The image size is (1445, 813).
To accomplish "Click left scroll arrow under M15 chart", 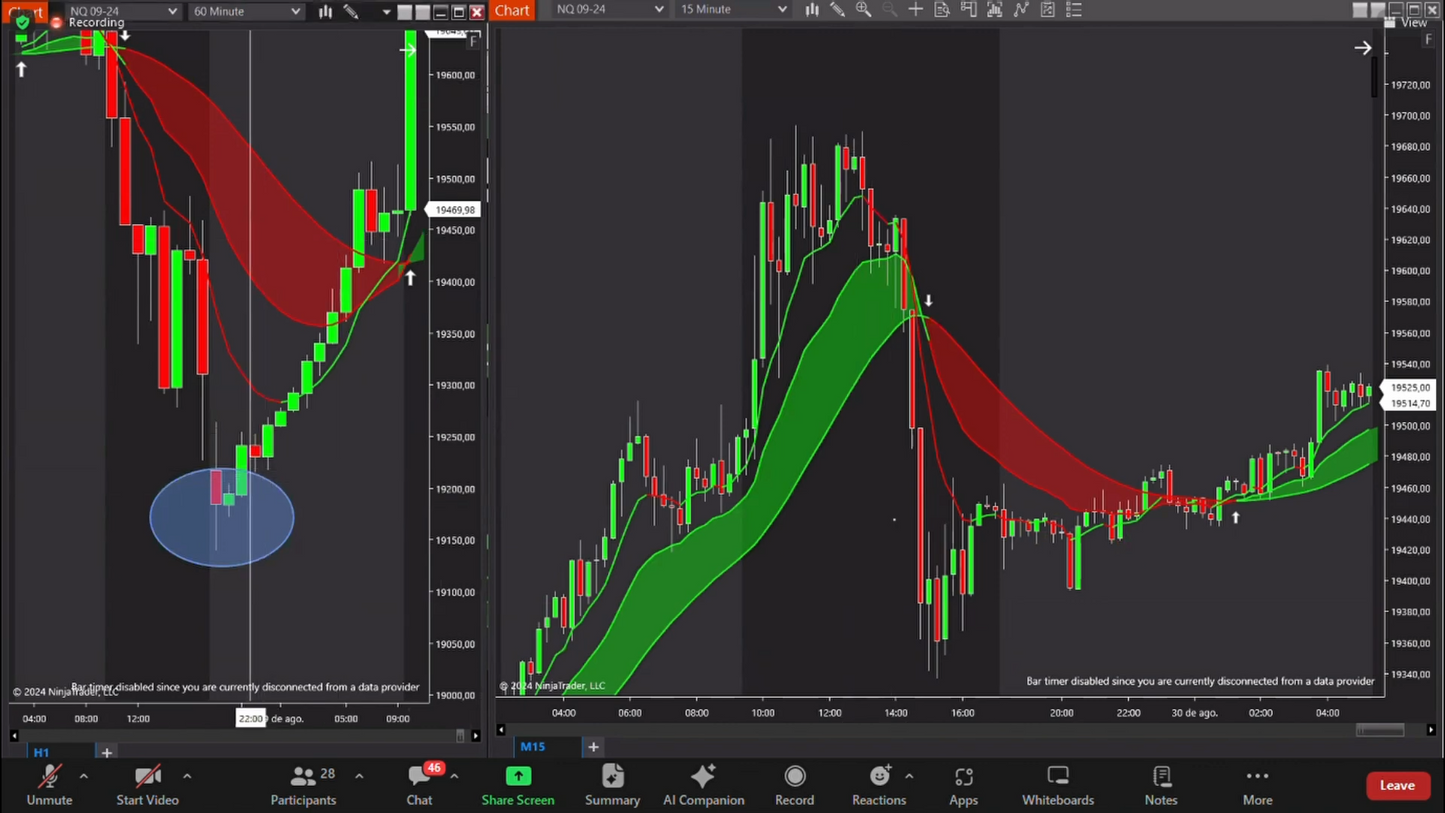I will point(501,730).
